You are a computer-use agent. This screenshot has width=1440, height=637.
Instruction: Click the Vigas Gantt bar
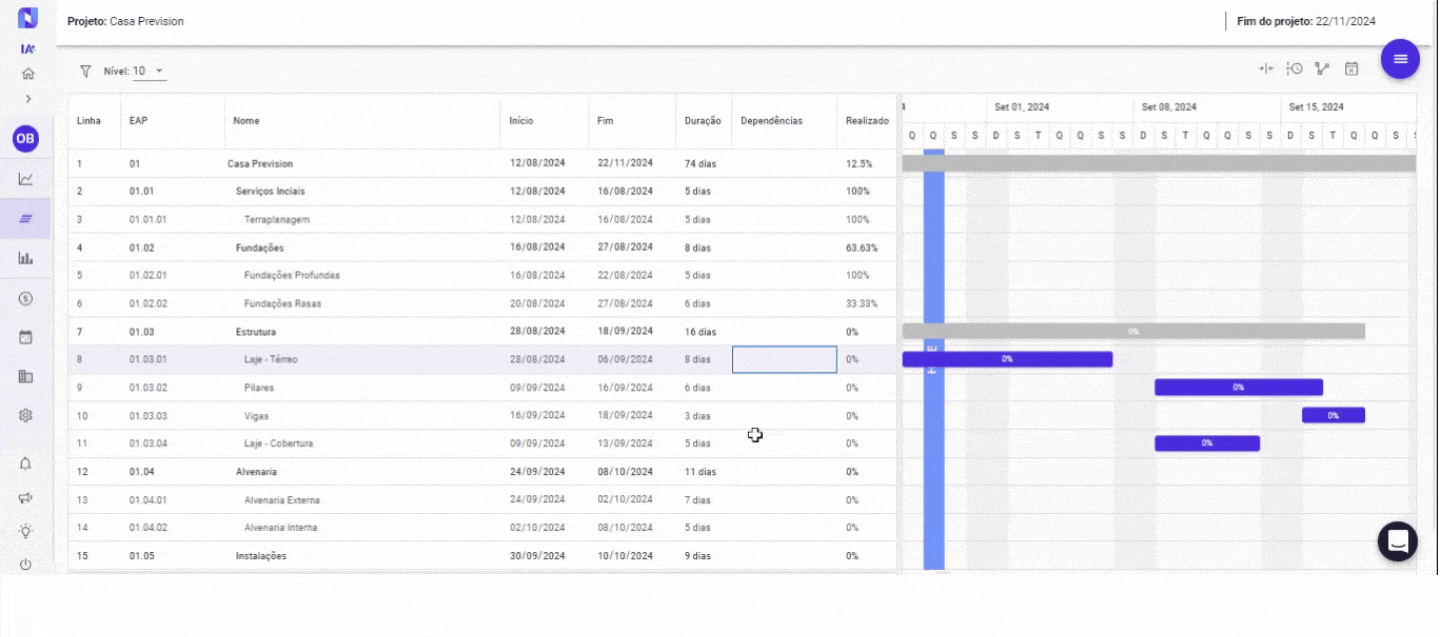point(1333,415)
